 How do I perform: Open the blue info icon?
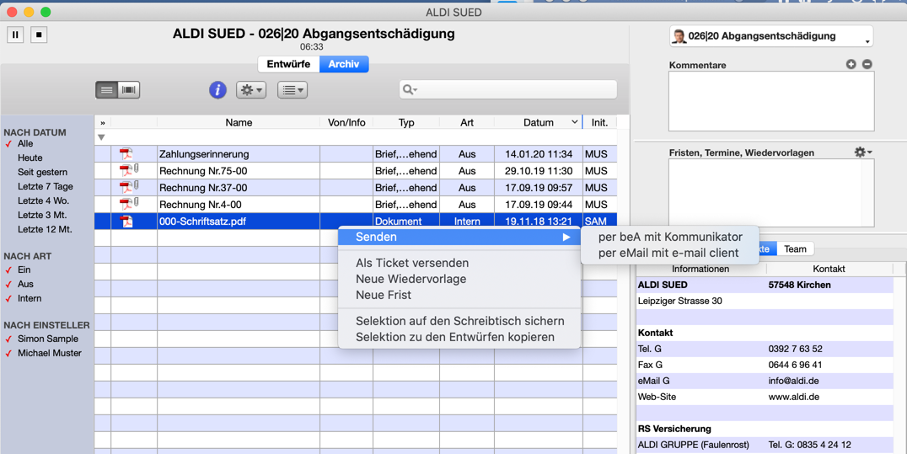[x=218, y=90]
